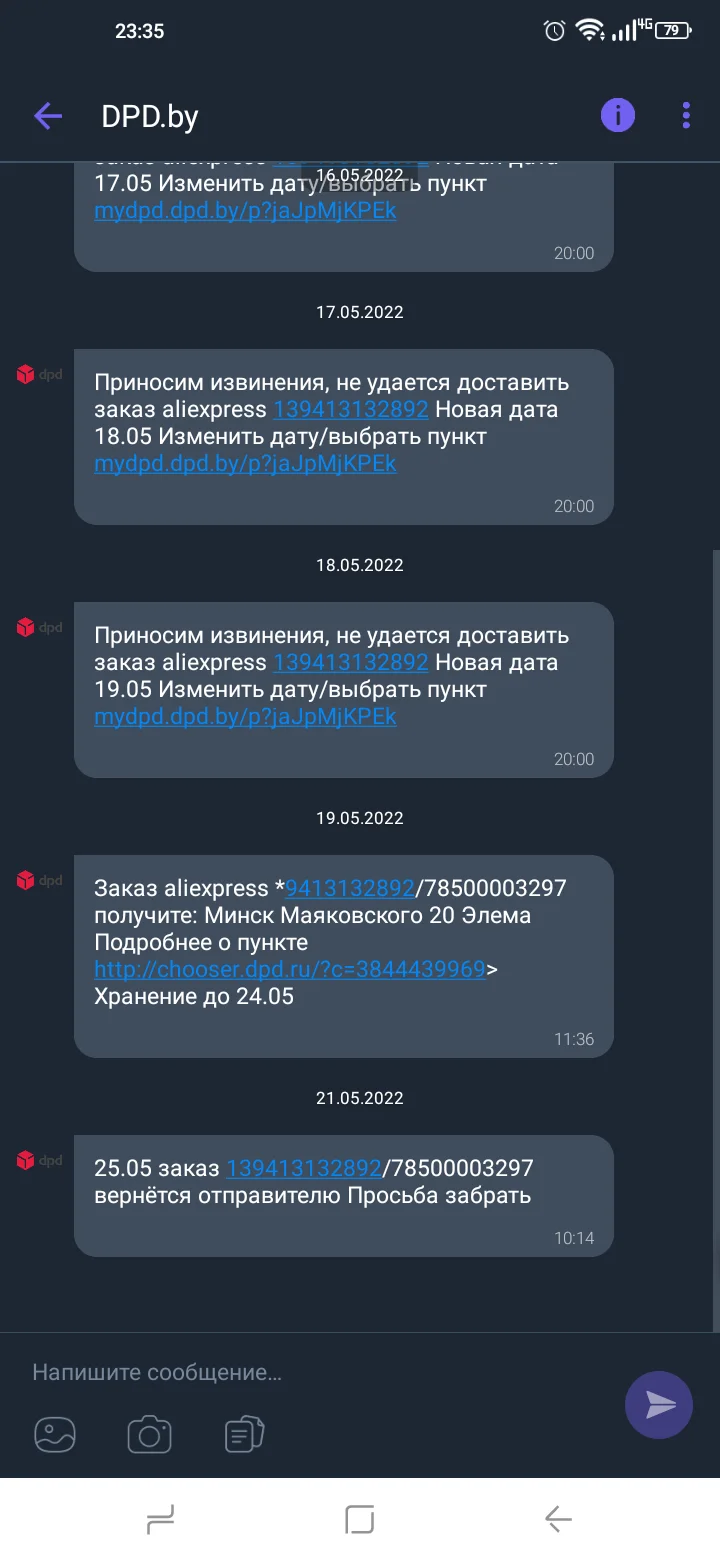Open the chooser.dpd.ru pickup point link
The height and width of the screenshot is (1560, 720).
tap(290, 969)
